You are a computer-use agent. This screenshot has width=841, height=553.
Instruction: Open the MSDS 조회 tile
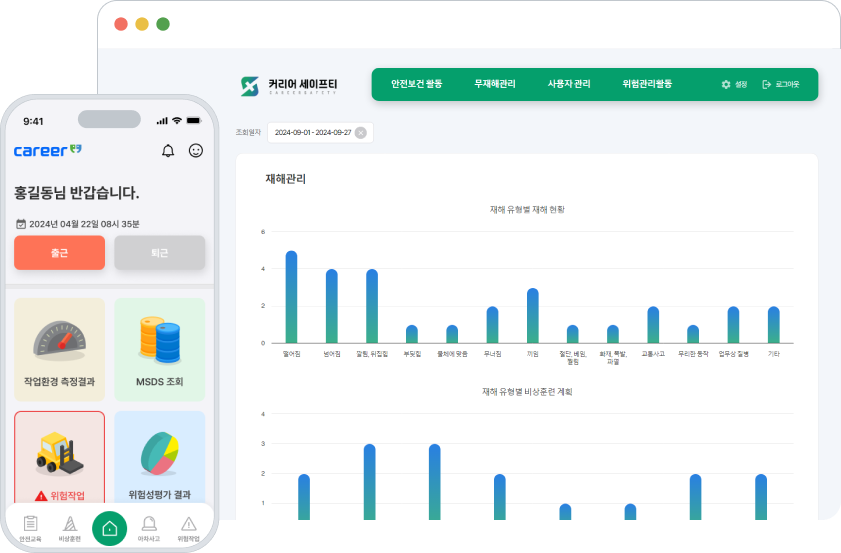point(159,345)
